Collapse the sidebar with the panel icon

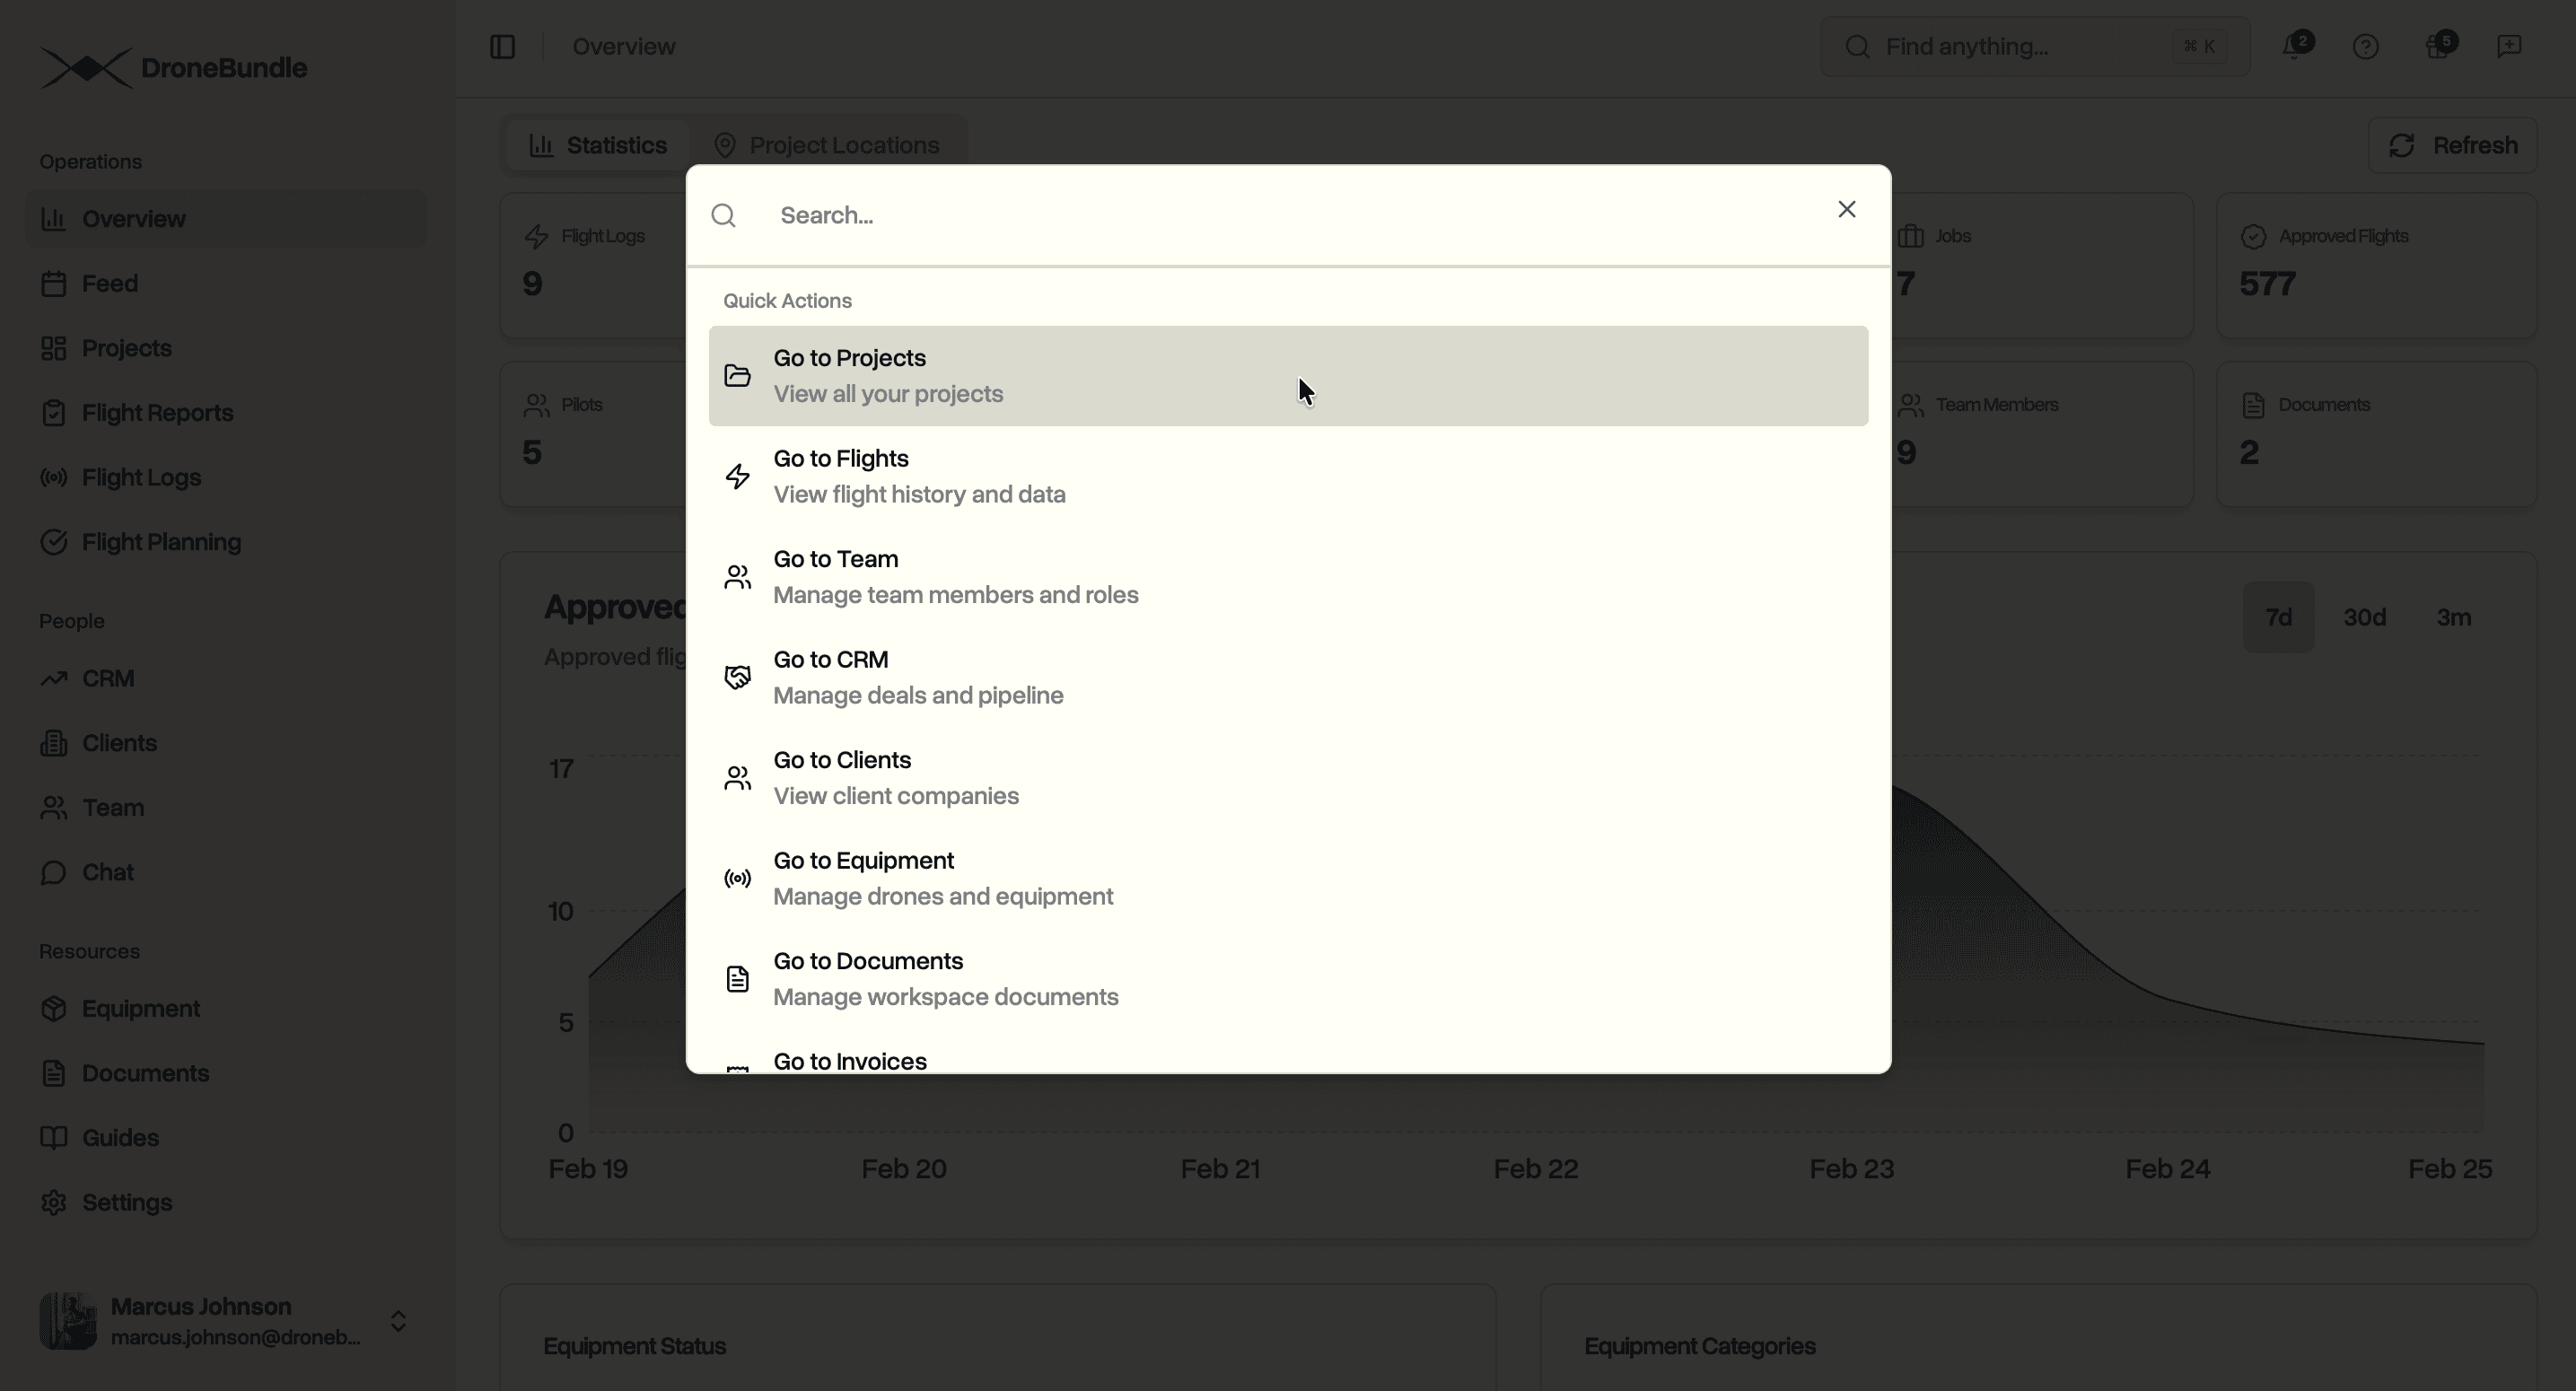coord(503,46)
